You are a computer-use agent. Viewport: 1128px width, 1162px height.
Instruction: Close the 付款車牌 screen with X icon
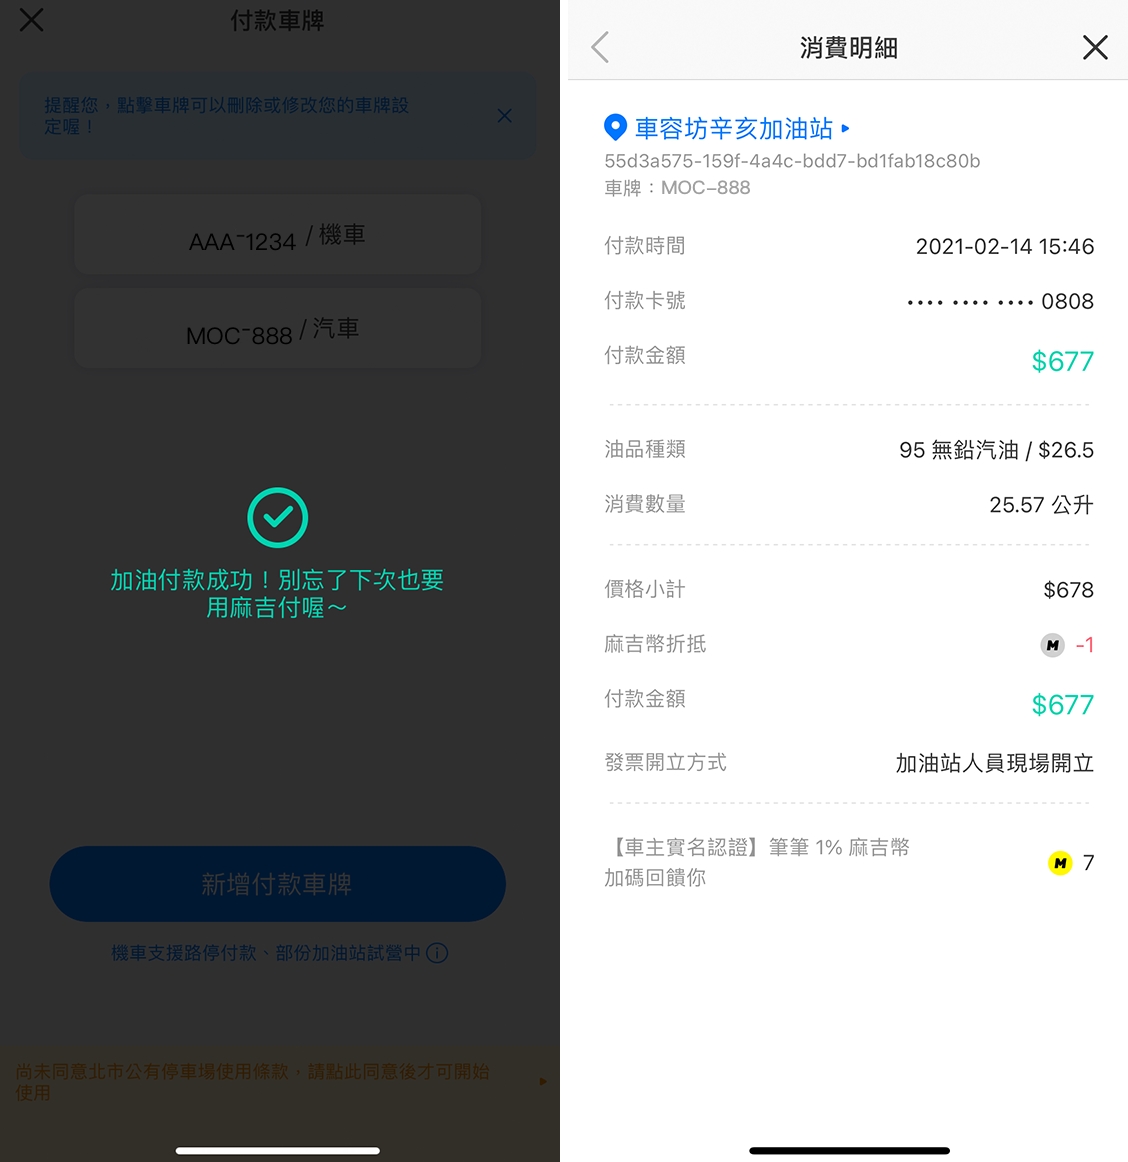(x=32, y=20)
